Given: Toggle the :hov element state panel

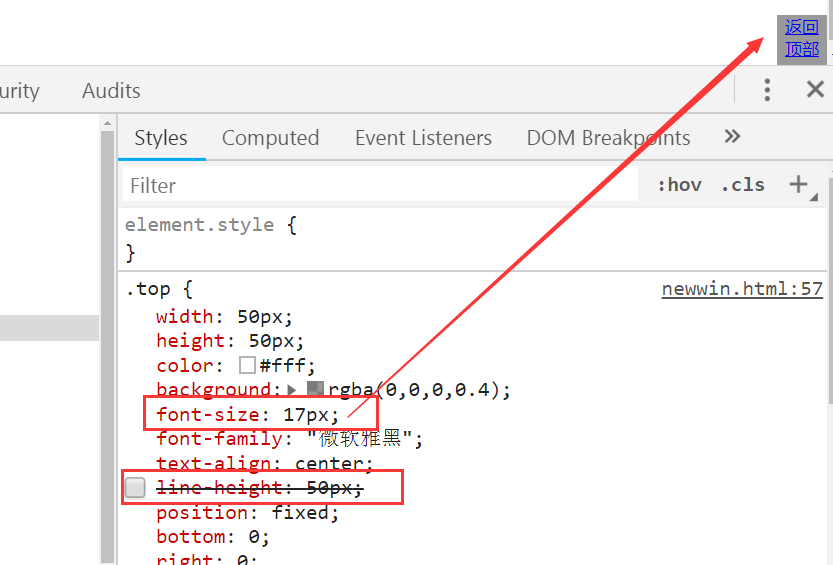Looking at the screenshot, I should click(x=679, y=185).
